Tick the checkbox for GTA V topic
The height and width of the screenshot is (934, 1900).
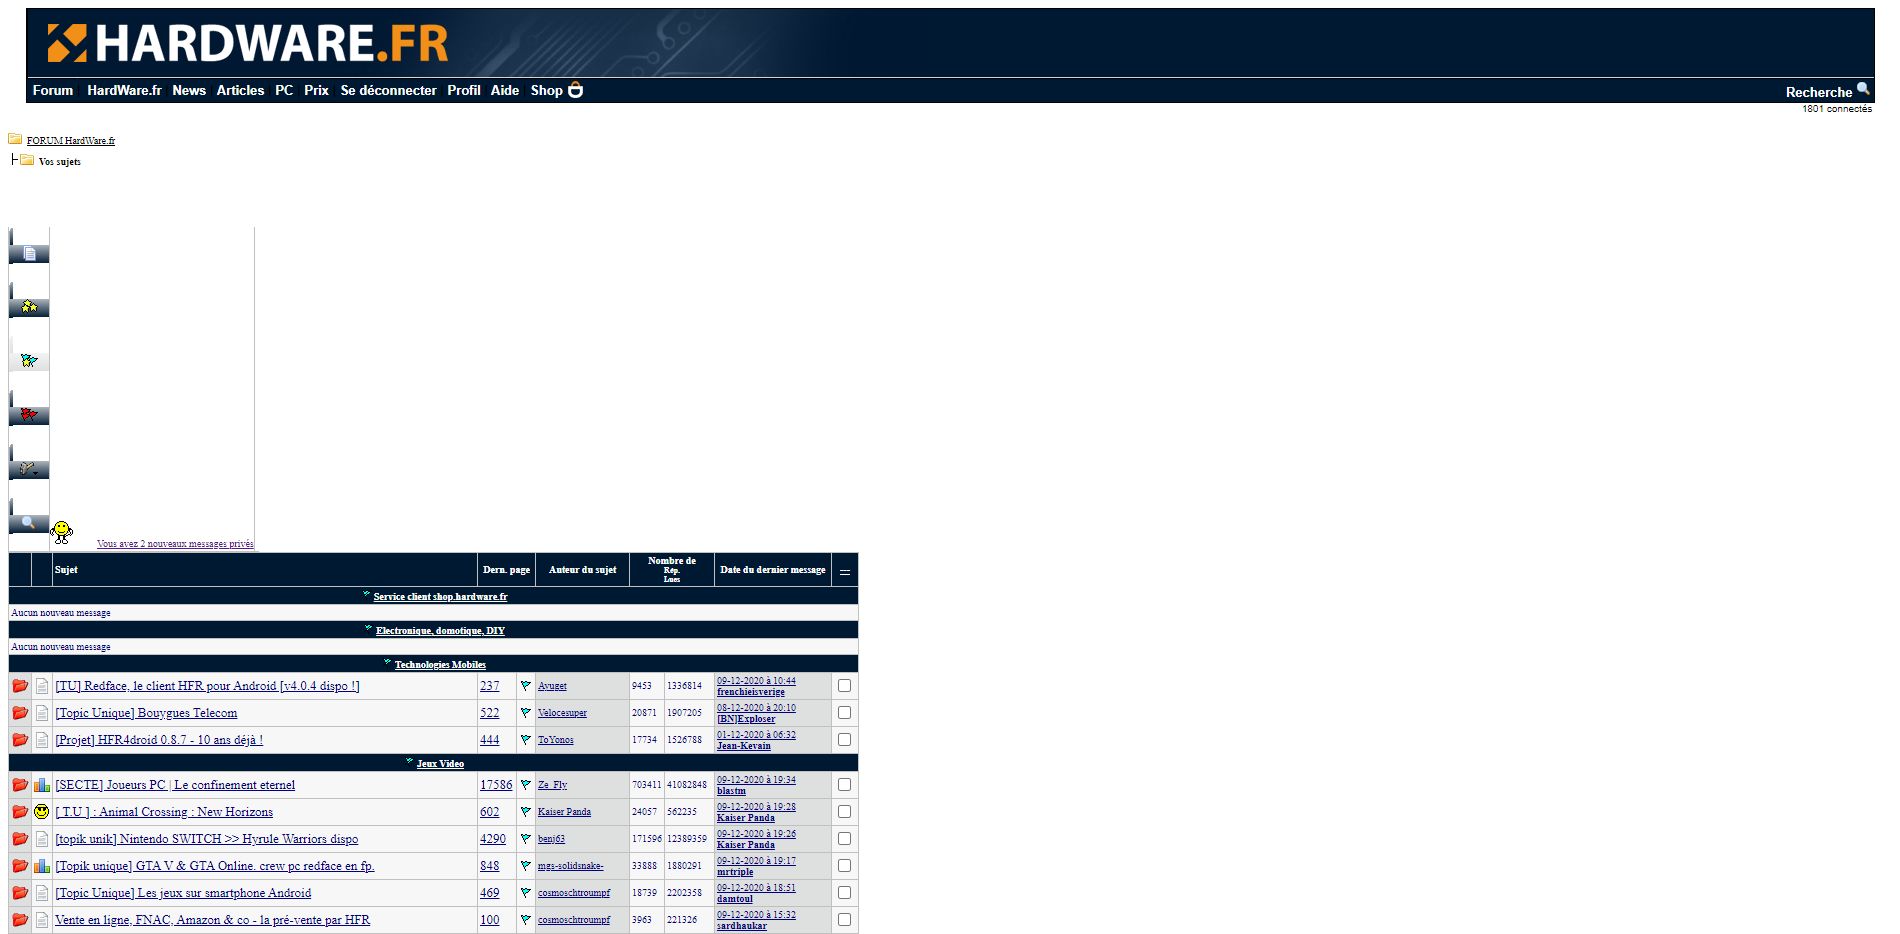click(x=844, y=866)
